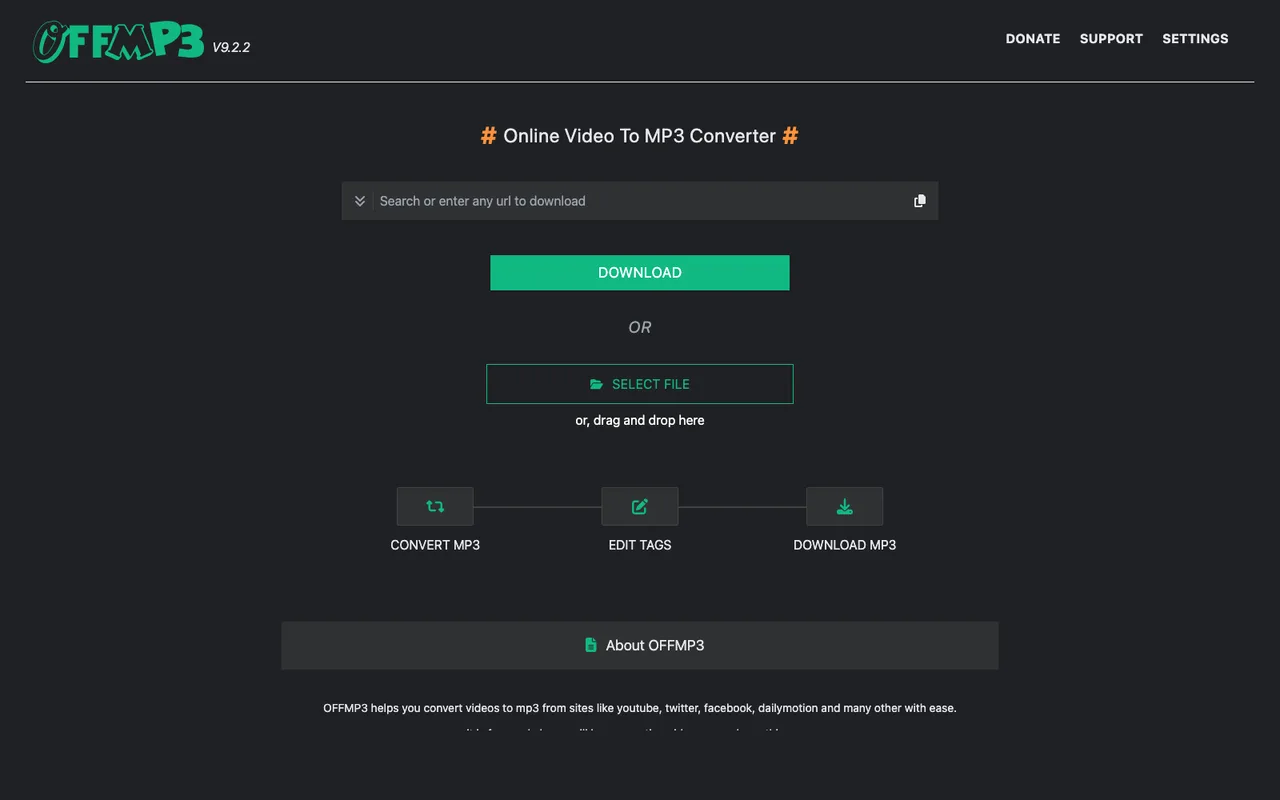The image size is (1280, 800).
Task: Click the drag and drop here text area
Action: 640,420
